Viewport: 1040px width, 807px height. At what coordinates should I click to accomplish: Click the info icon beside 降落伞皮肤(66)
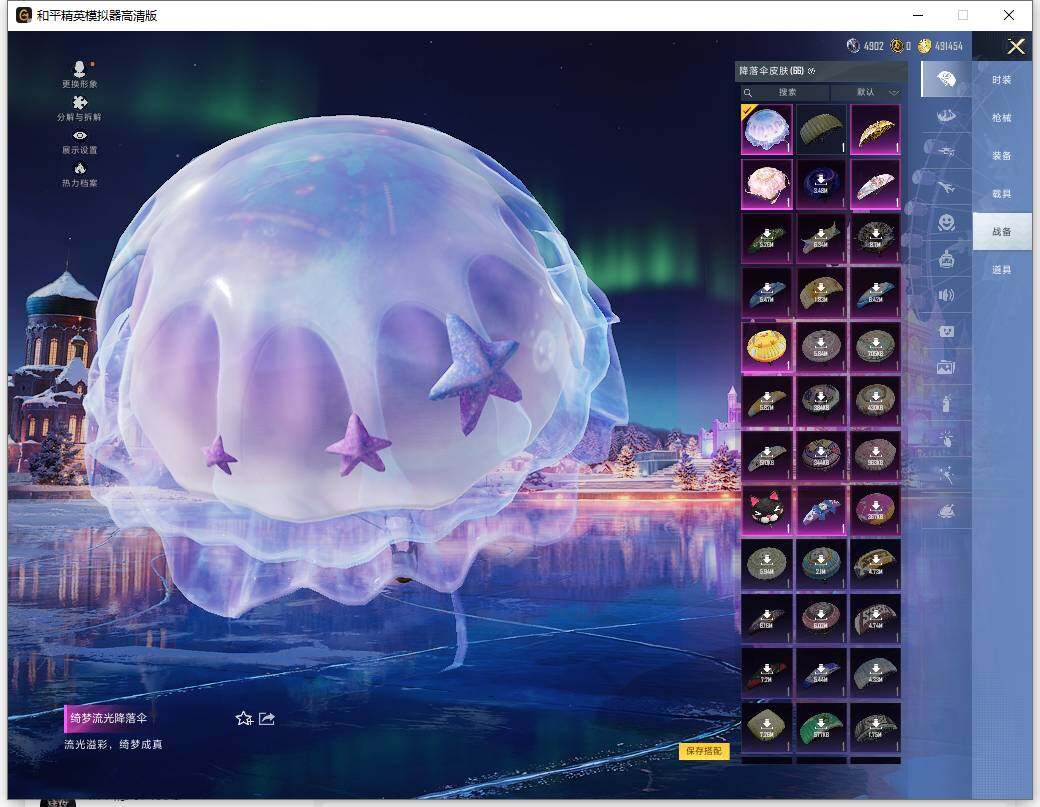tap(812, 71)
